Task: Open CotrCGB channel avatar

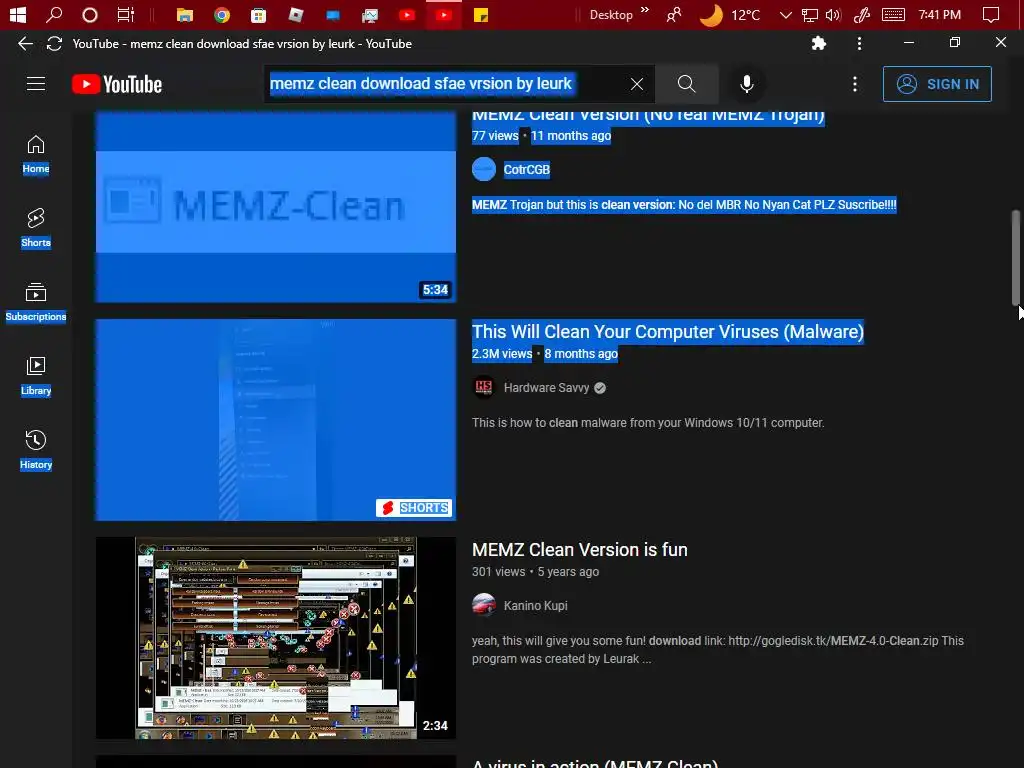Action: click(484, 170)
